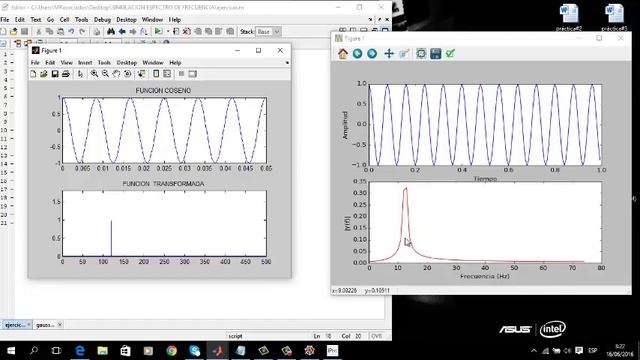Screen dimensions: 640x360
Task: Open taskbar Search magnifier
Action: (x=34, y=351)
